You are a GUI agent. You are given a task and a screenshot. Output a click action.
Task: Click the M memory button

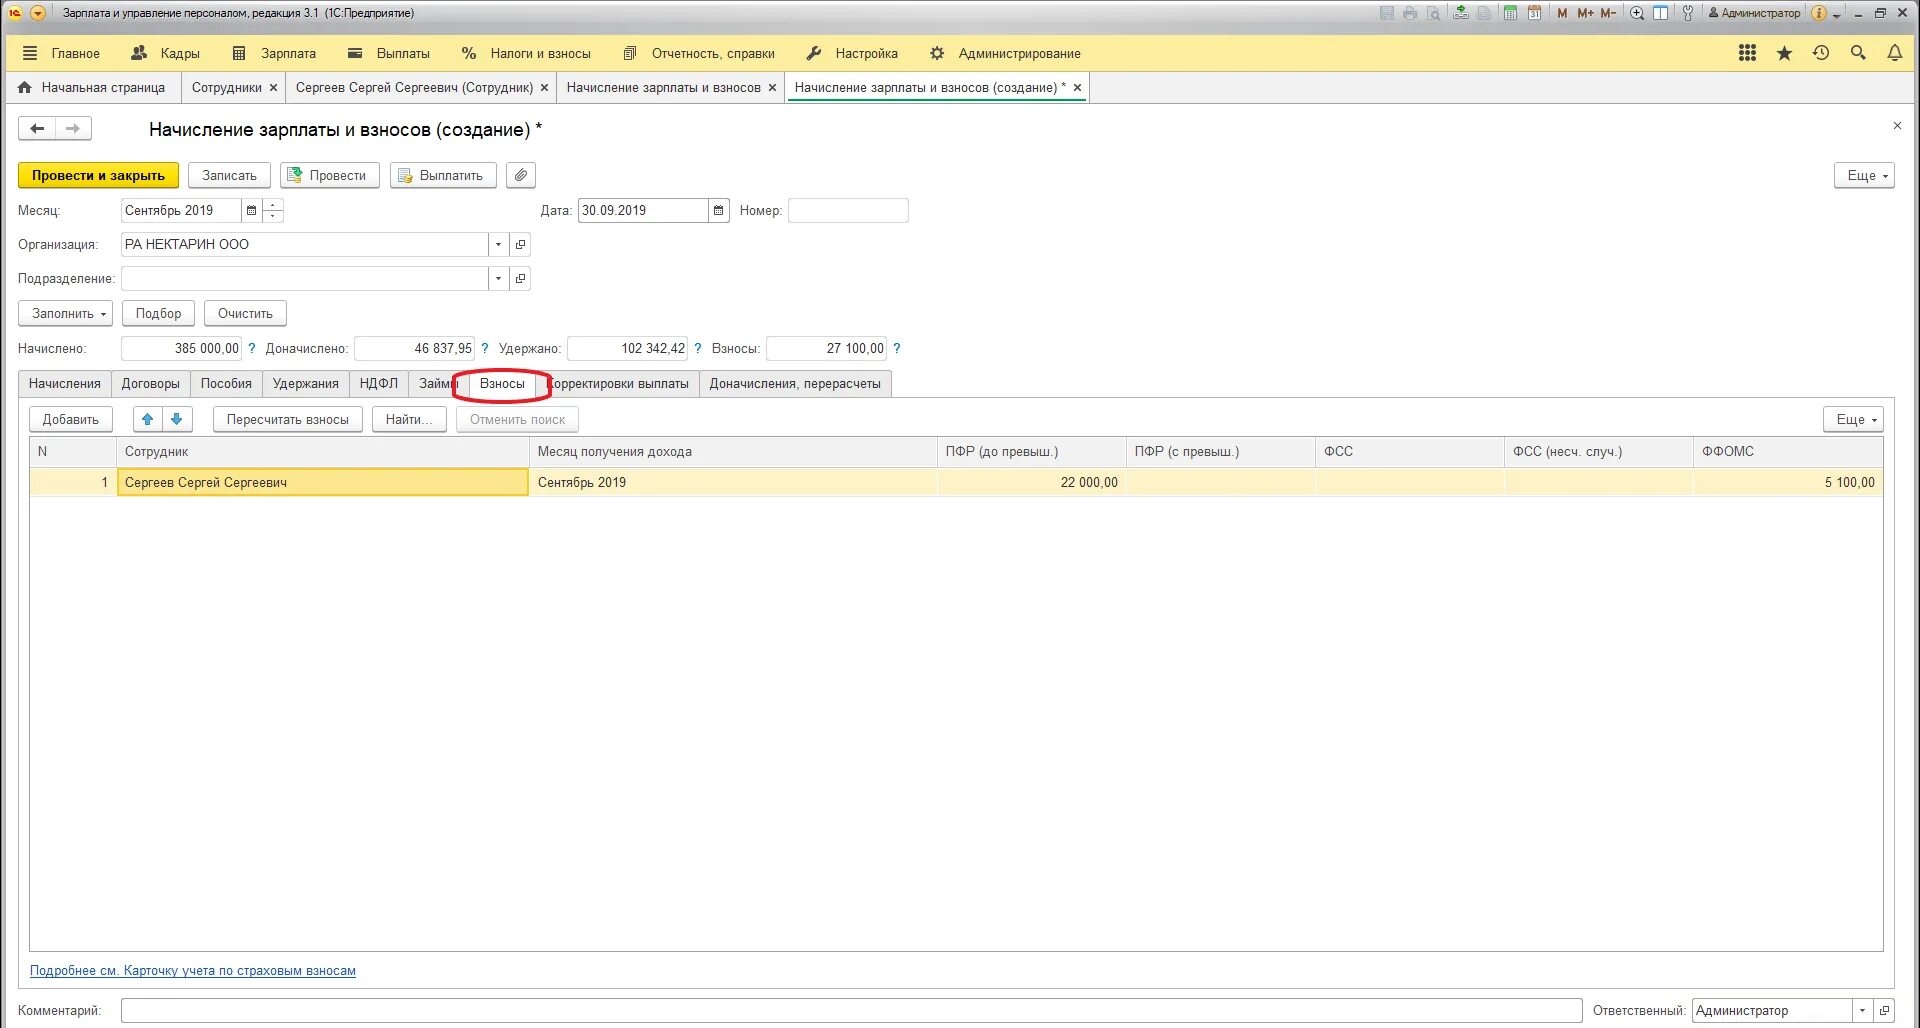[1562, 13]
